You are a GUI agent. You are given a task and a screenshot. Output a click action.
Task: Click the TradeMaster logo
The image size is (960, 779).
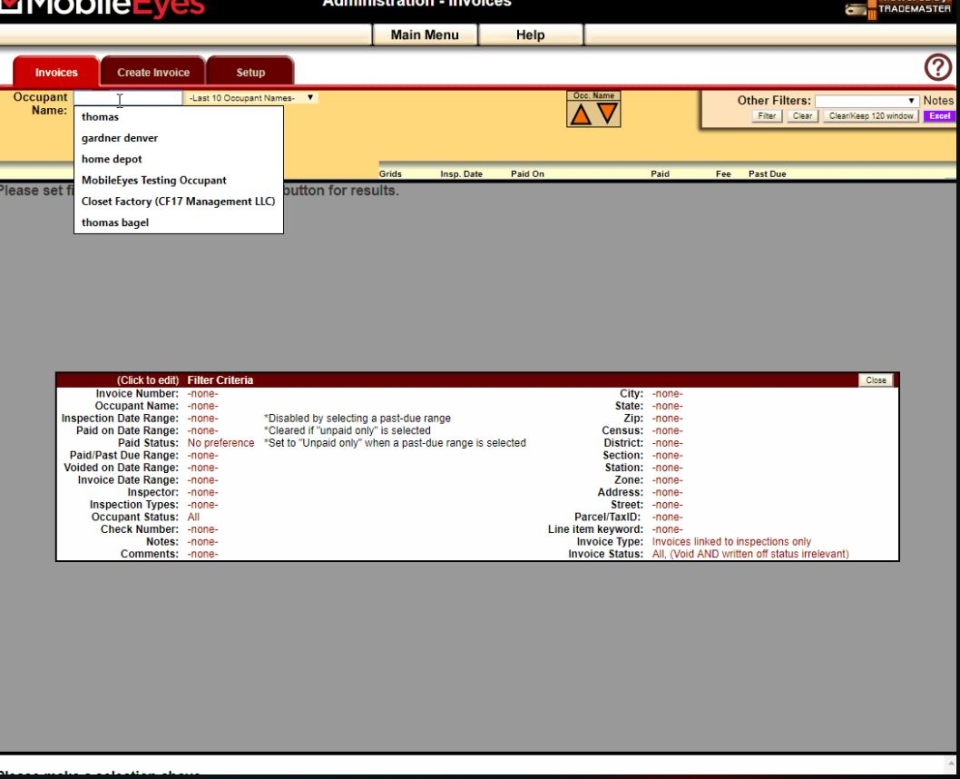(x=900, y=9)
